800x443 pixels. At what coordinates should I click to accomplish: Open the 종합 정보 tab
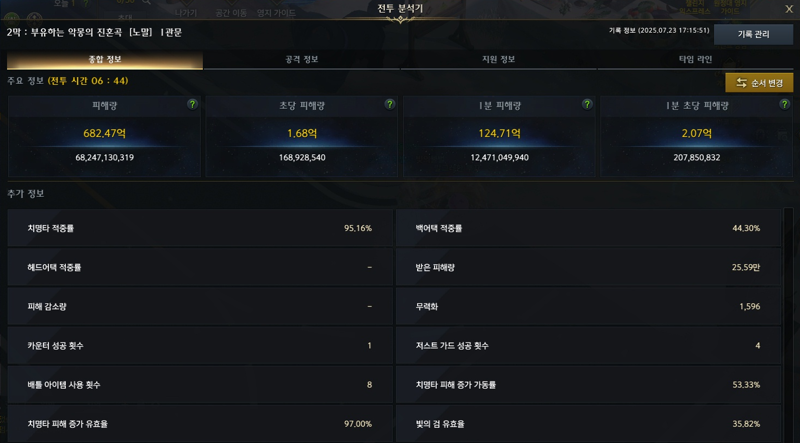(105, 59)
